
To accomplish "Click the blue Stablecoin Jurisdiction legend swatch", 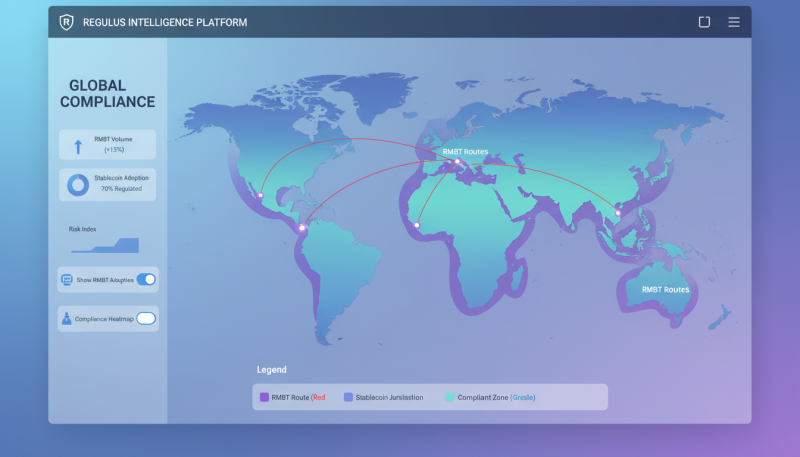I will pos(348,397).
